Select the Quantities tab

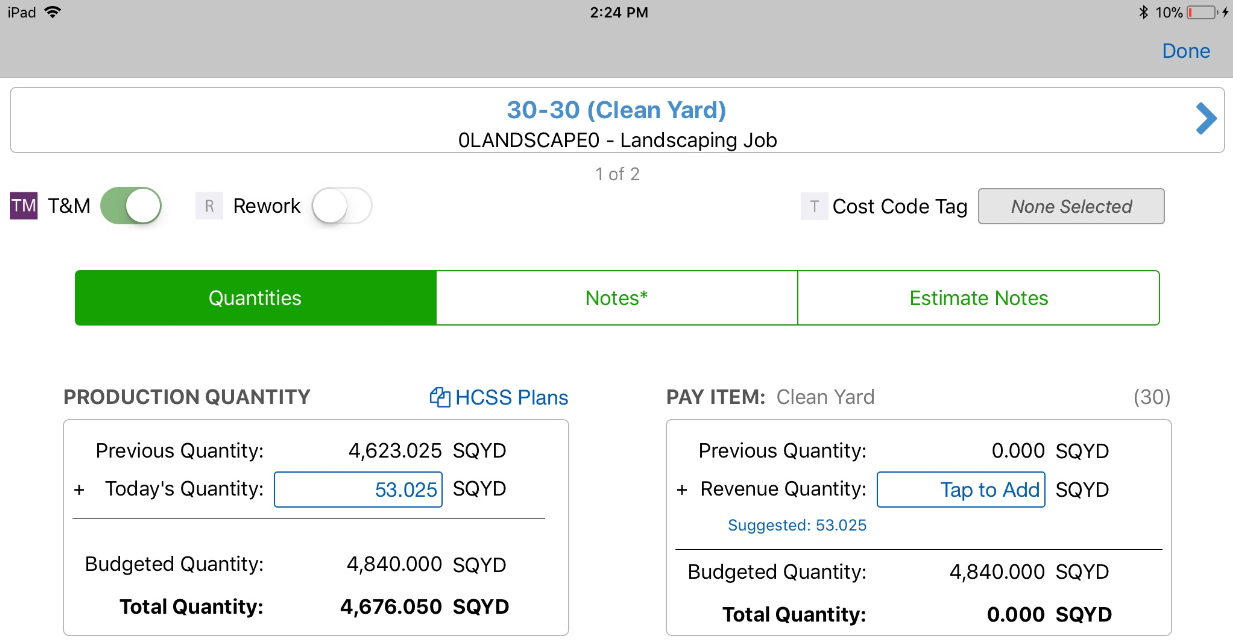[255, 297]
